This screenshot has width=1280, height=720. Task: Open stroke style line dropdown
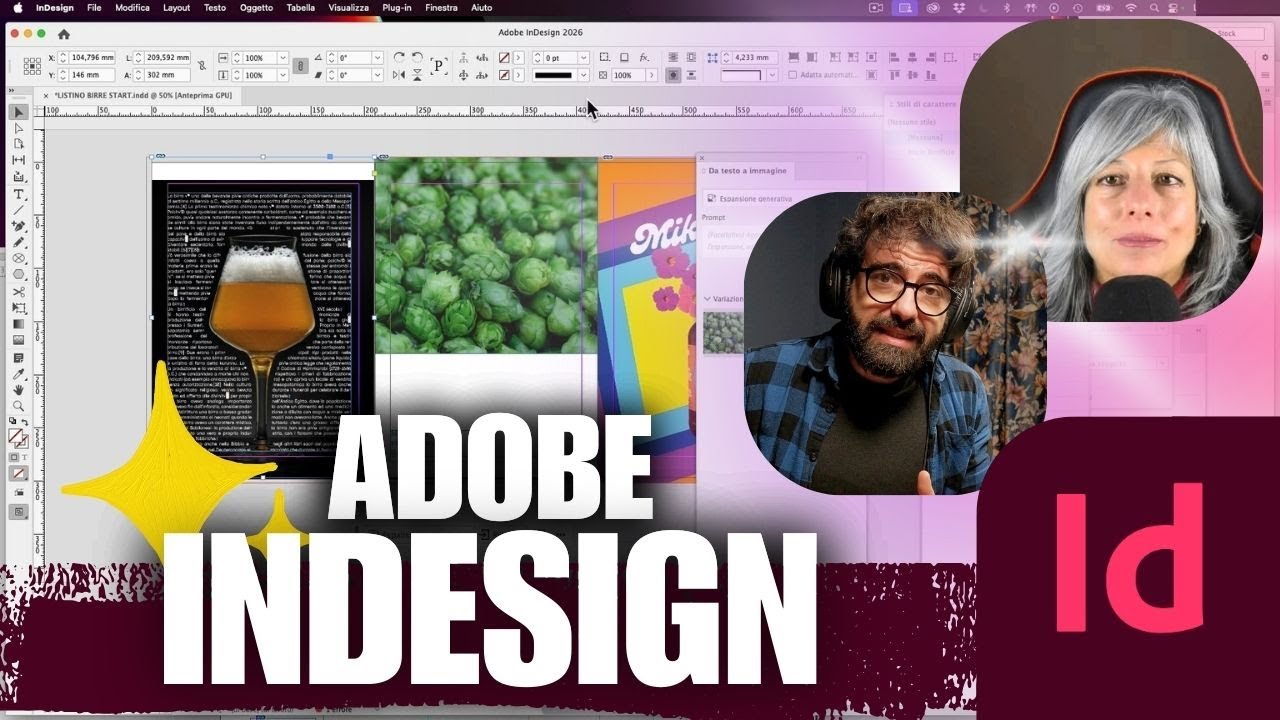583,75
